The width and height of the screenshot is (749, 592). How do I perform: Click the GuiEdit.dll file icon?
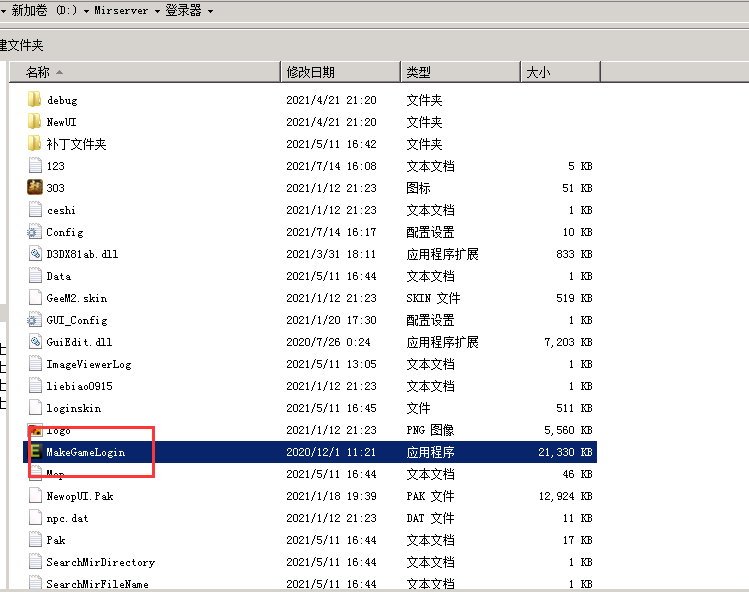(x=35, y=342)
